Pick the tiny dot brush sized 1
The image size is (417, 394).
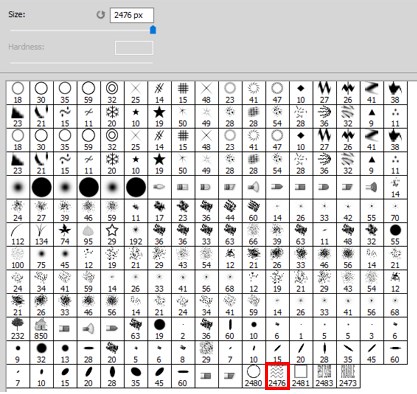[301, 329]
